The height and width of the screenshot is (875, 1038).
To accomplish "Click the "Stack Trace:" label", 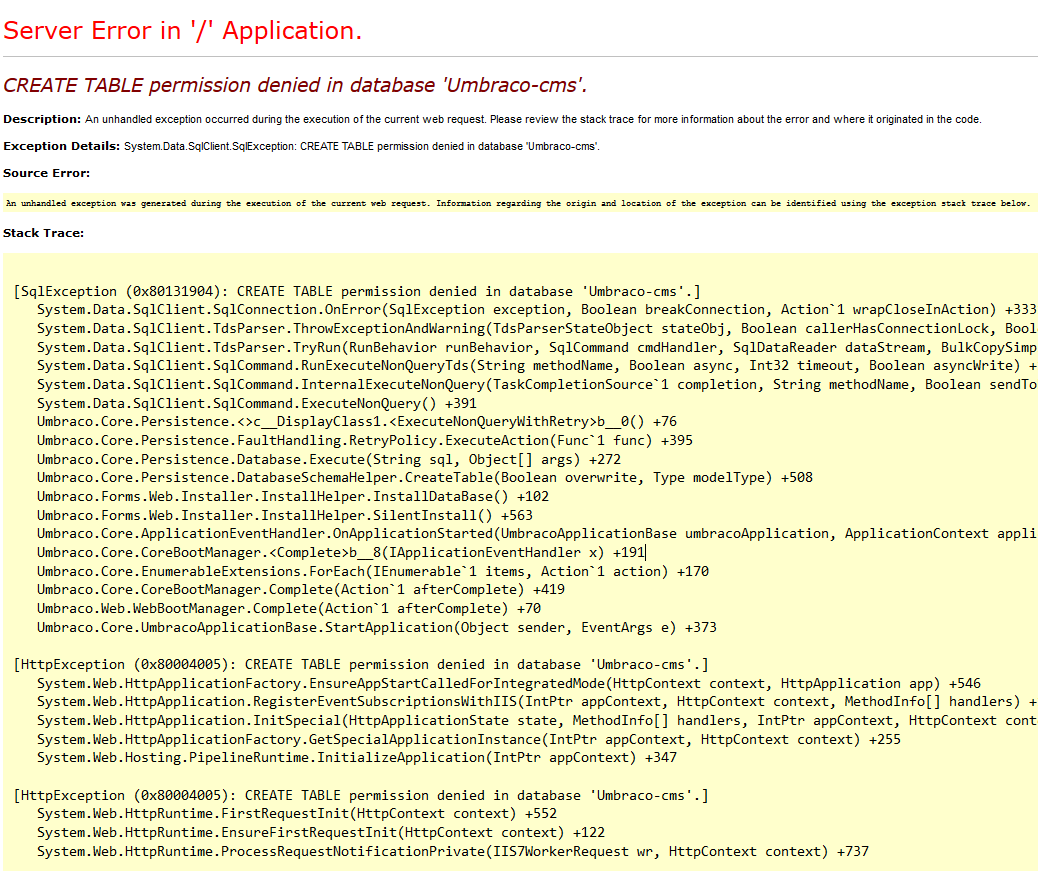I will (x=43, y=233).
